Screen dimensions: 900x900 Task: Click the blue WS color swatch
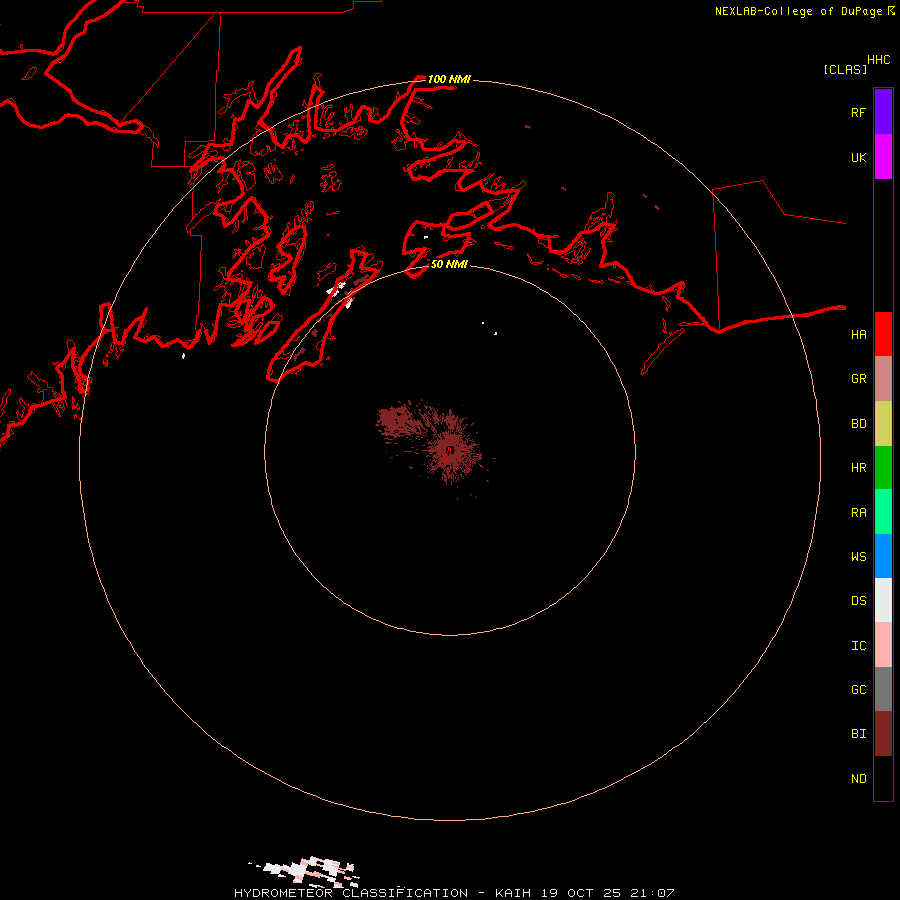(883, 556)
